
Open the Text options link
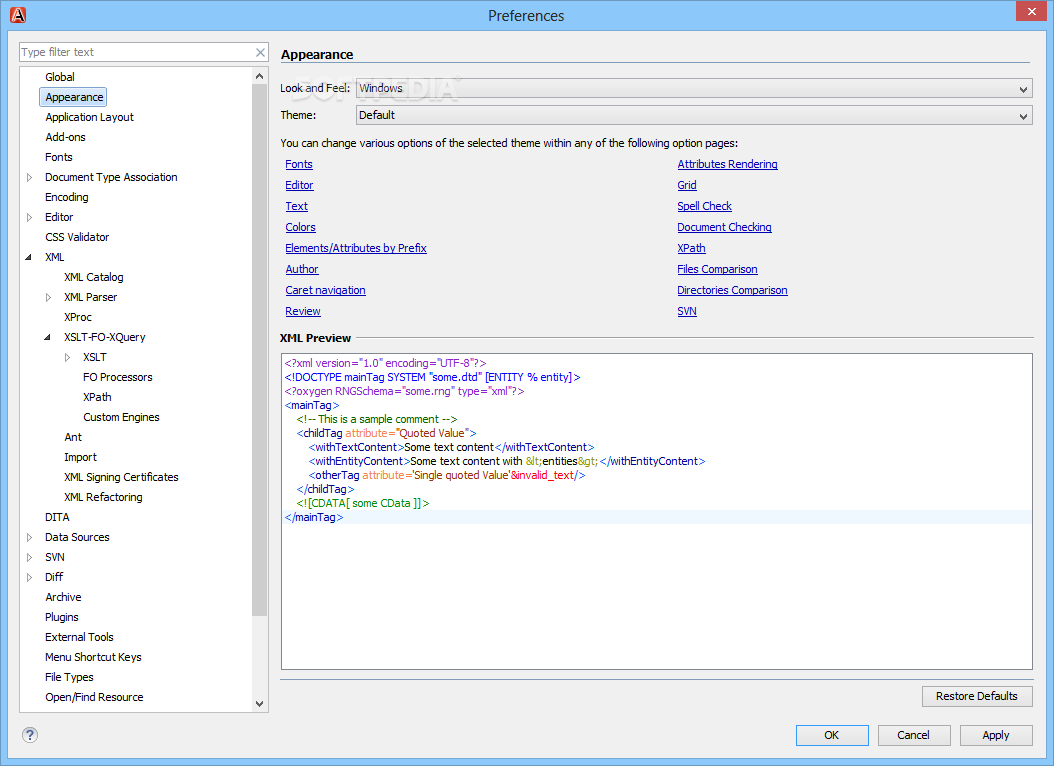point(296,206)
